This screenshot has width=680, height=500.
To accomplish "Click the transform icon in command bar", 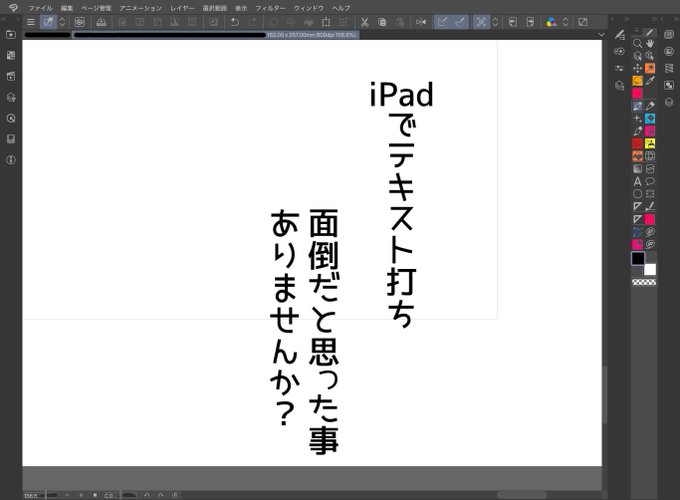I will tap(326, 22).
